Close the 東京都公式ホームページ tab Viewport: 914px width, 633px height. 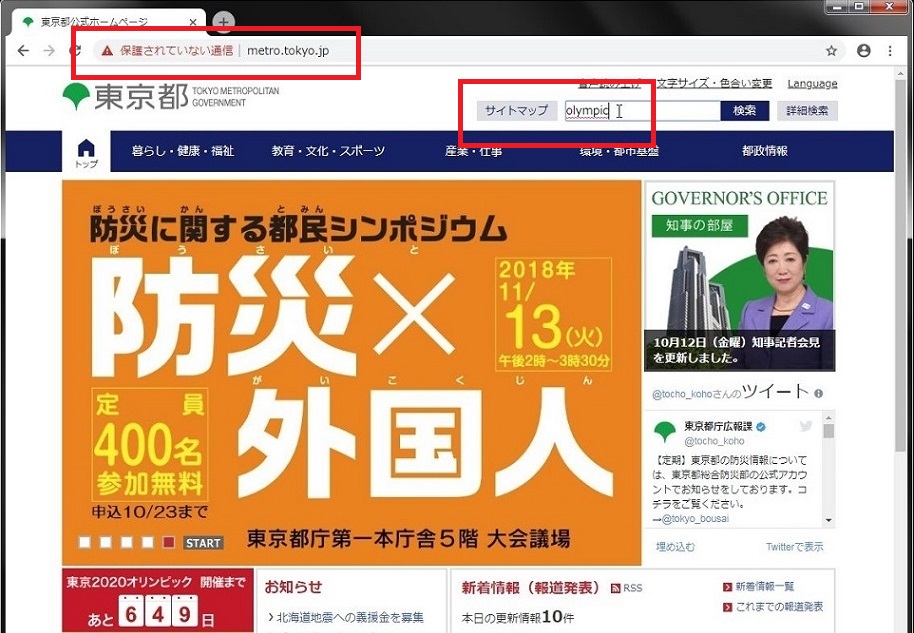point(193,22)
